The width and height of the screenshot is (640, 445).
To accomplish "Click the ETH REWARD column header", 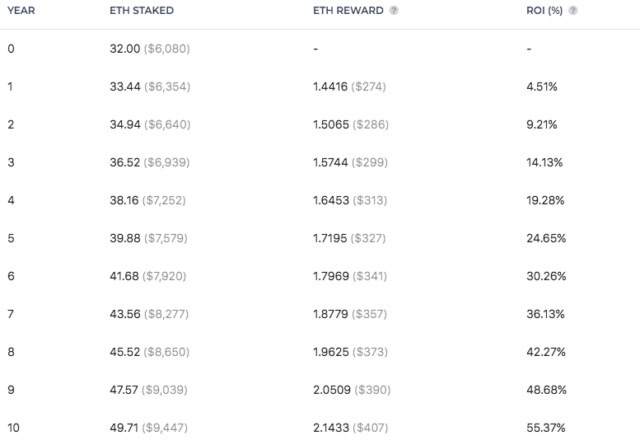I will [348, 11].
